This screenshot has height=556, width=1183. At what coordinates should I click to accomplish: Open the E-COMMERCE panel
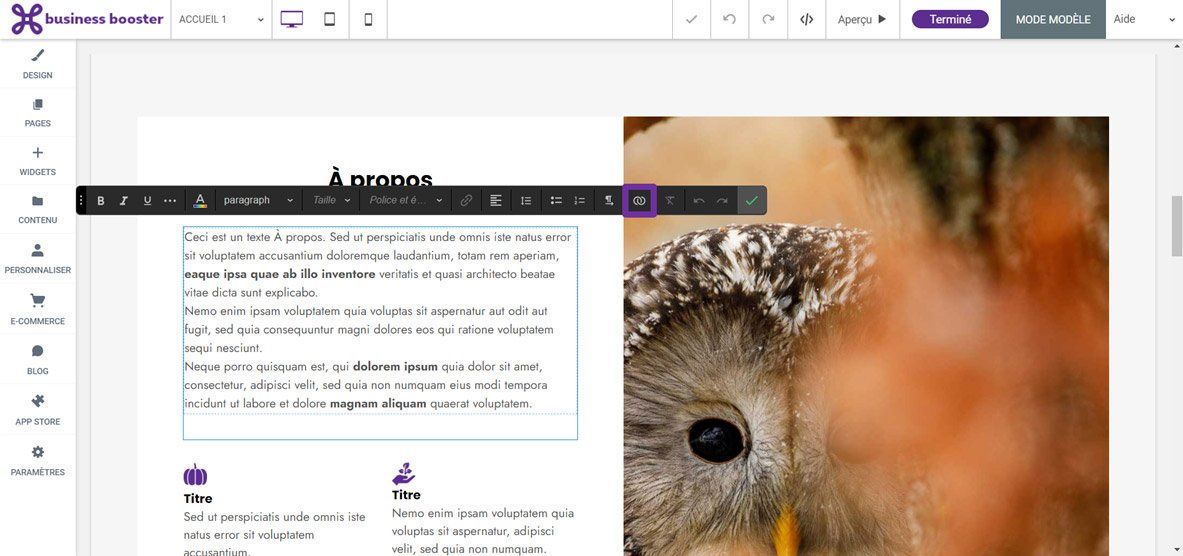(38, 309)
